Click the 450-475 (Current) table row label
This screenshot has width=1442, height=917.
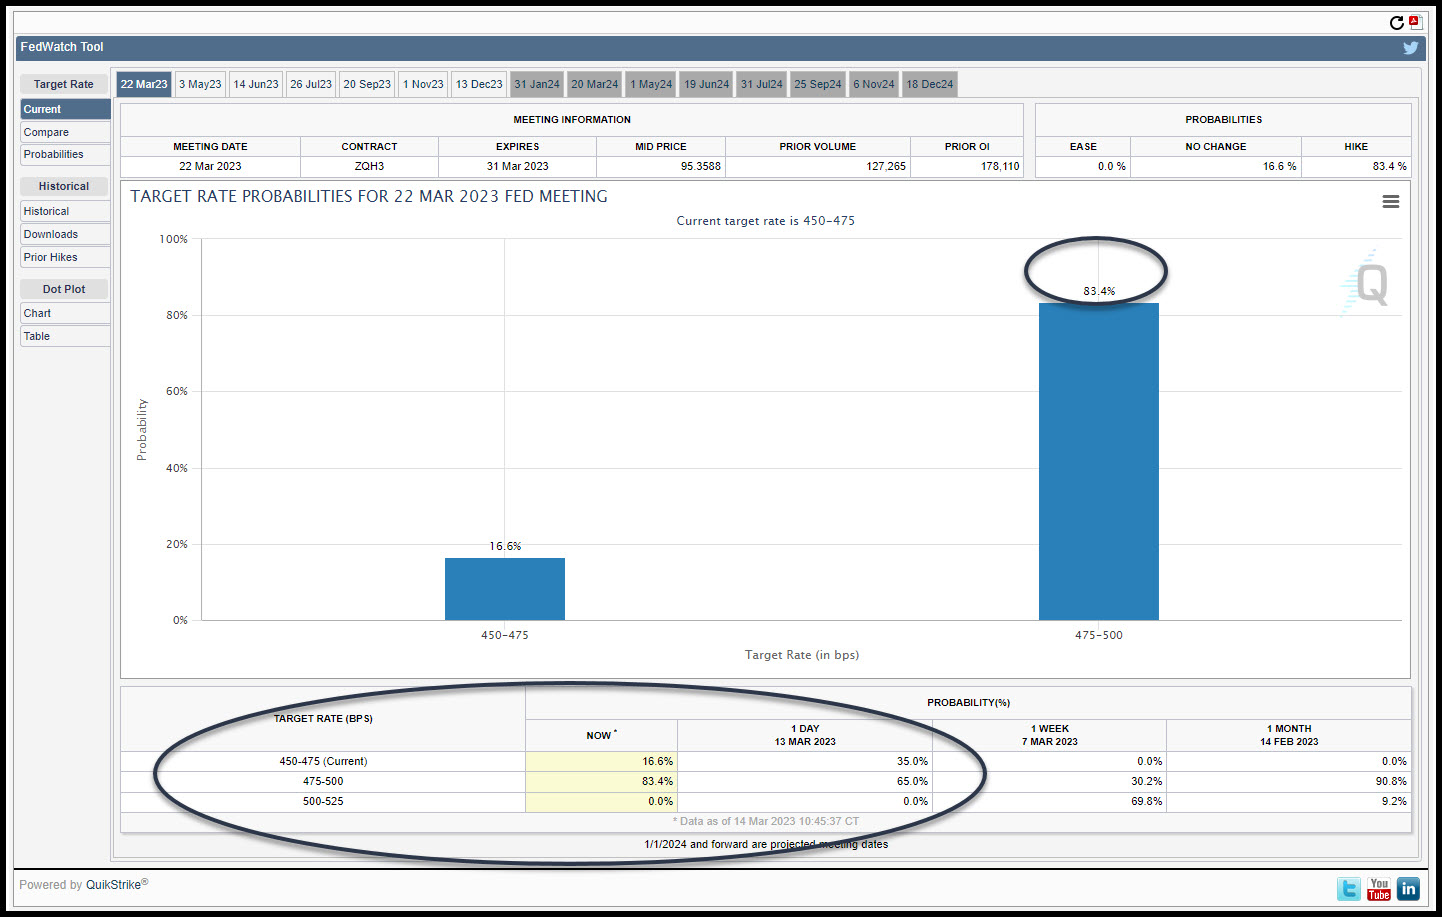[323, 761]
